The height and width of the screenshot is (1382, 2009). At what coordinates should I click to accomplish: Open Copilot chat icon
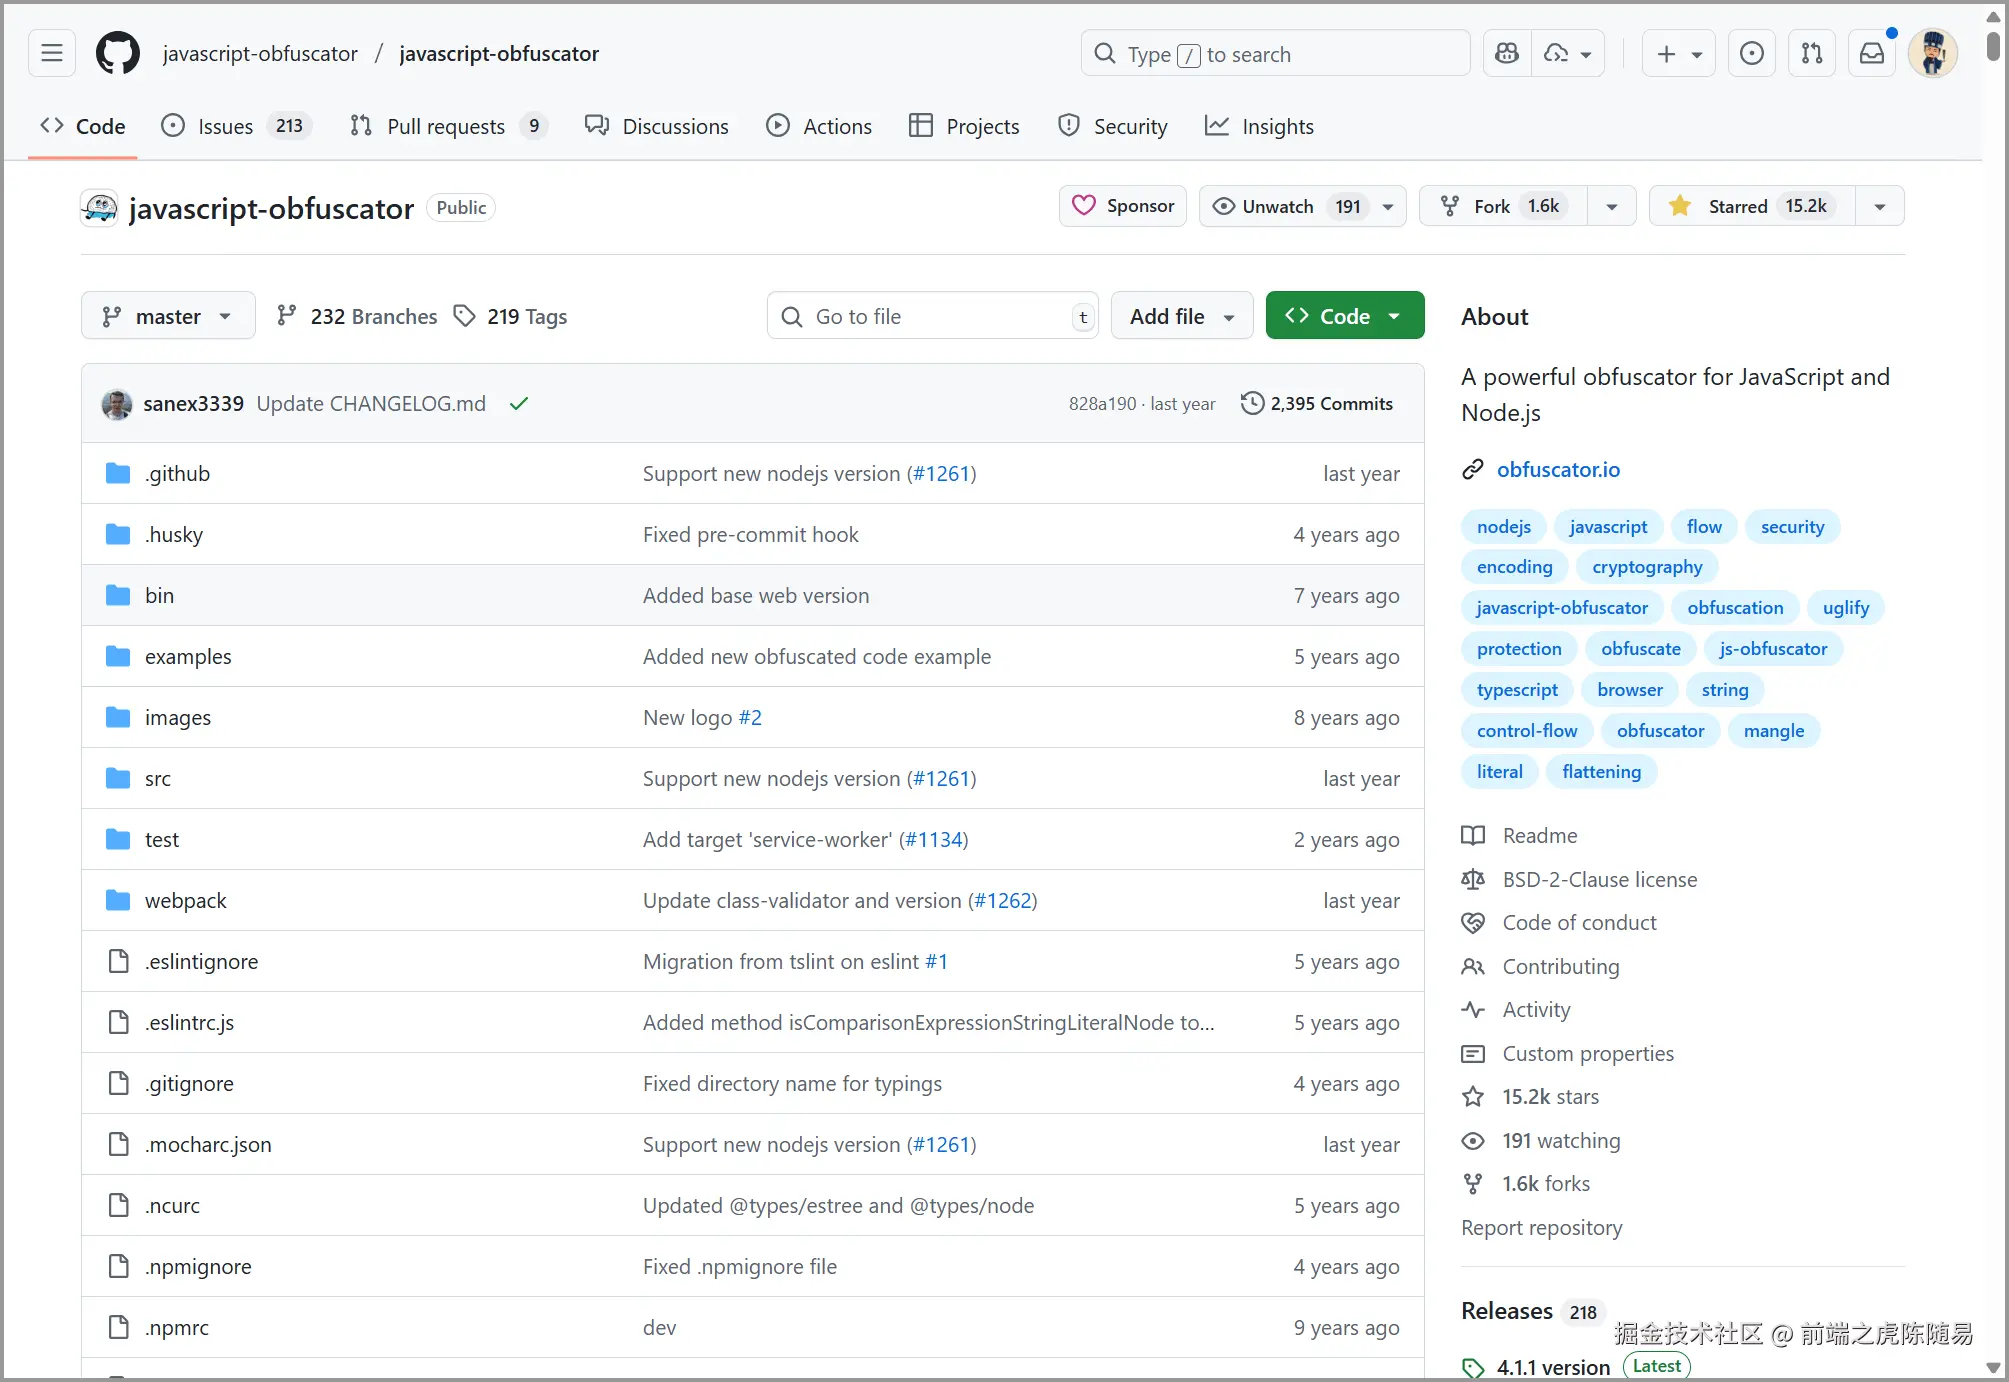pos(1507,54)
